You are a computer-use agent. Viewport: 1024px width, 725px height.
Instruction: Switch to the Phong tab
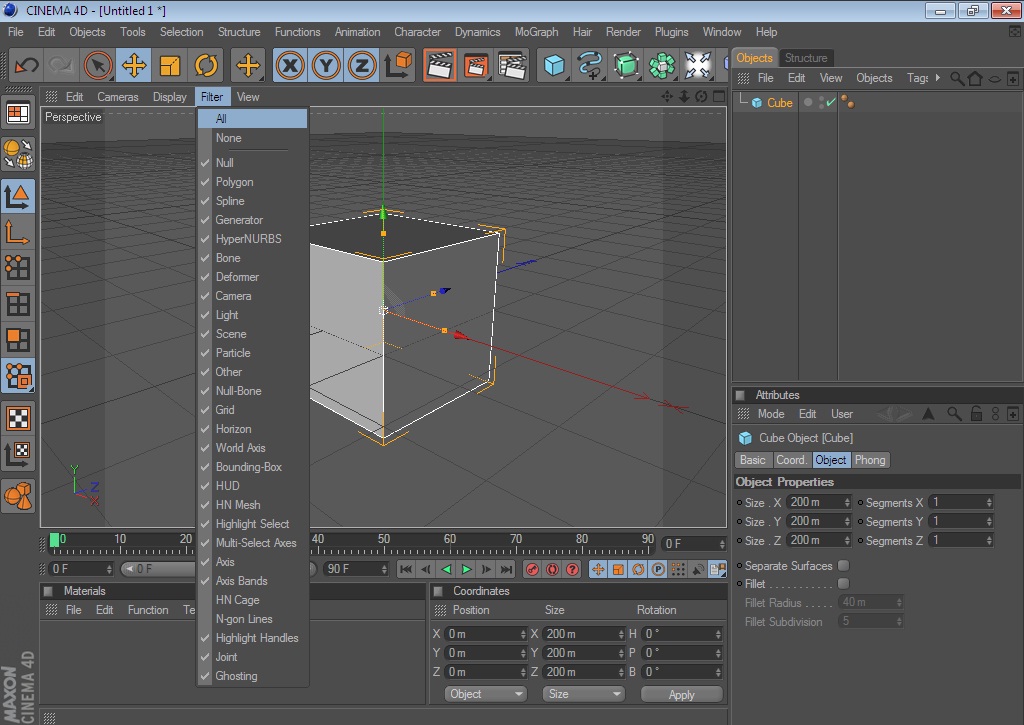point(870,460)
